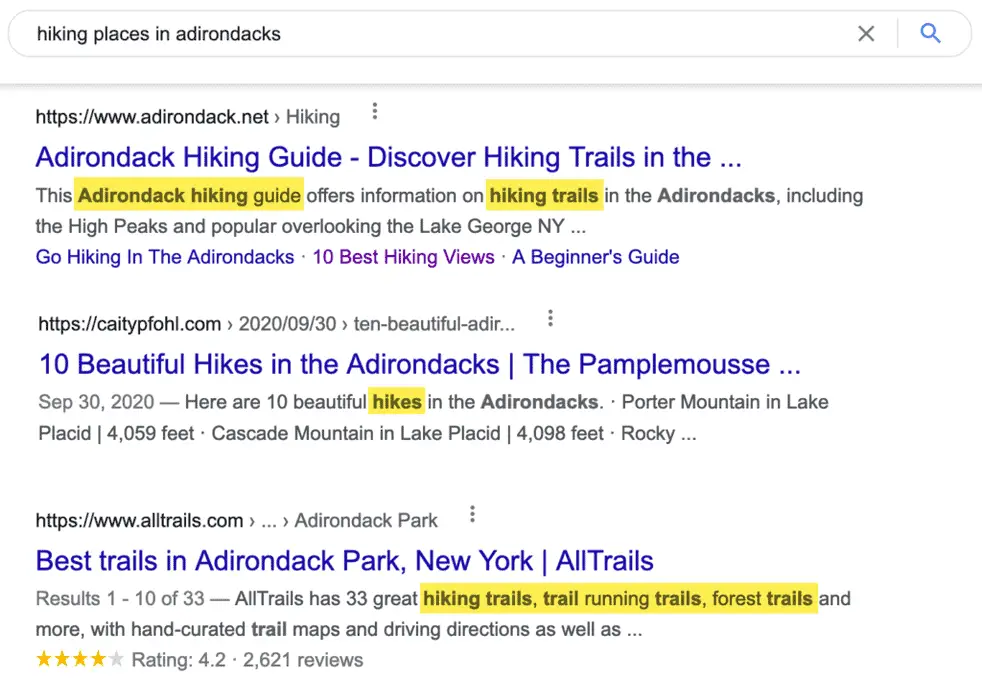The height and width of the screenshot is (700, 982).
Task: Click 'Results 1 - 10 of 33' text
Action: (x=120, y=598)
